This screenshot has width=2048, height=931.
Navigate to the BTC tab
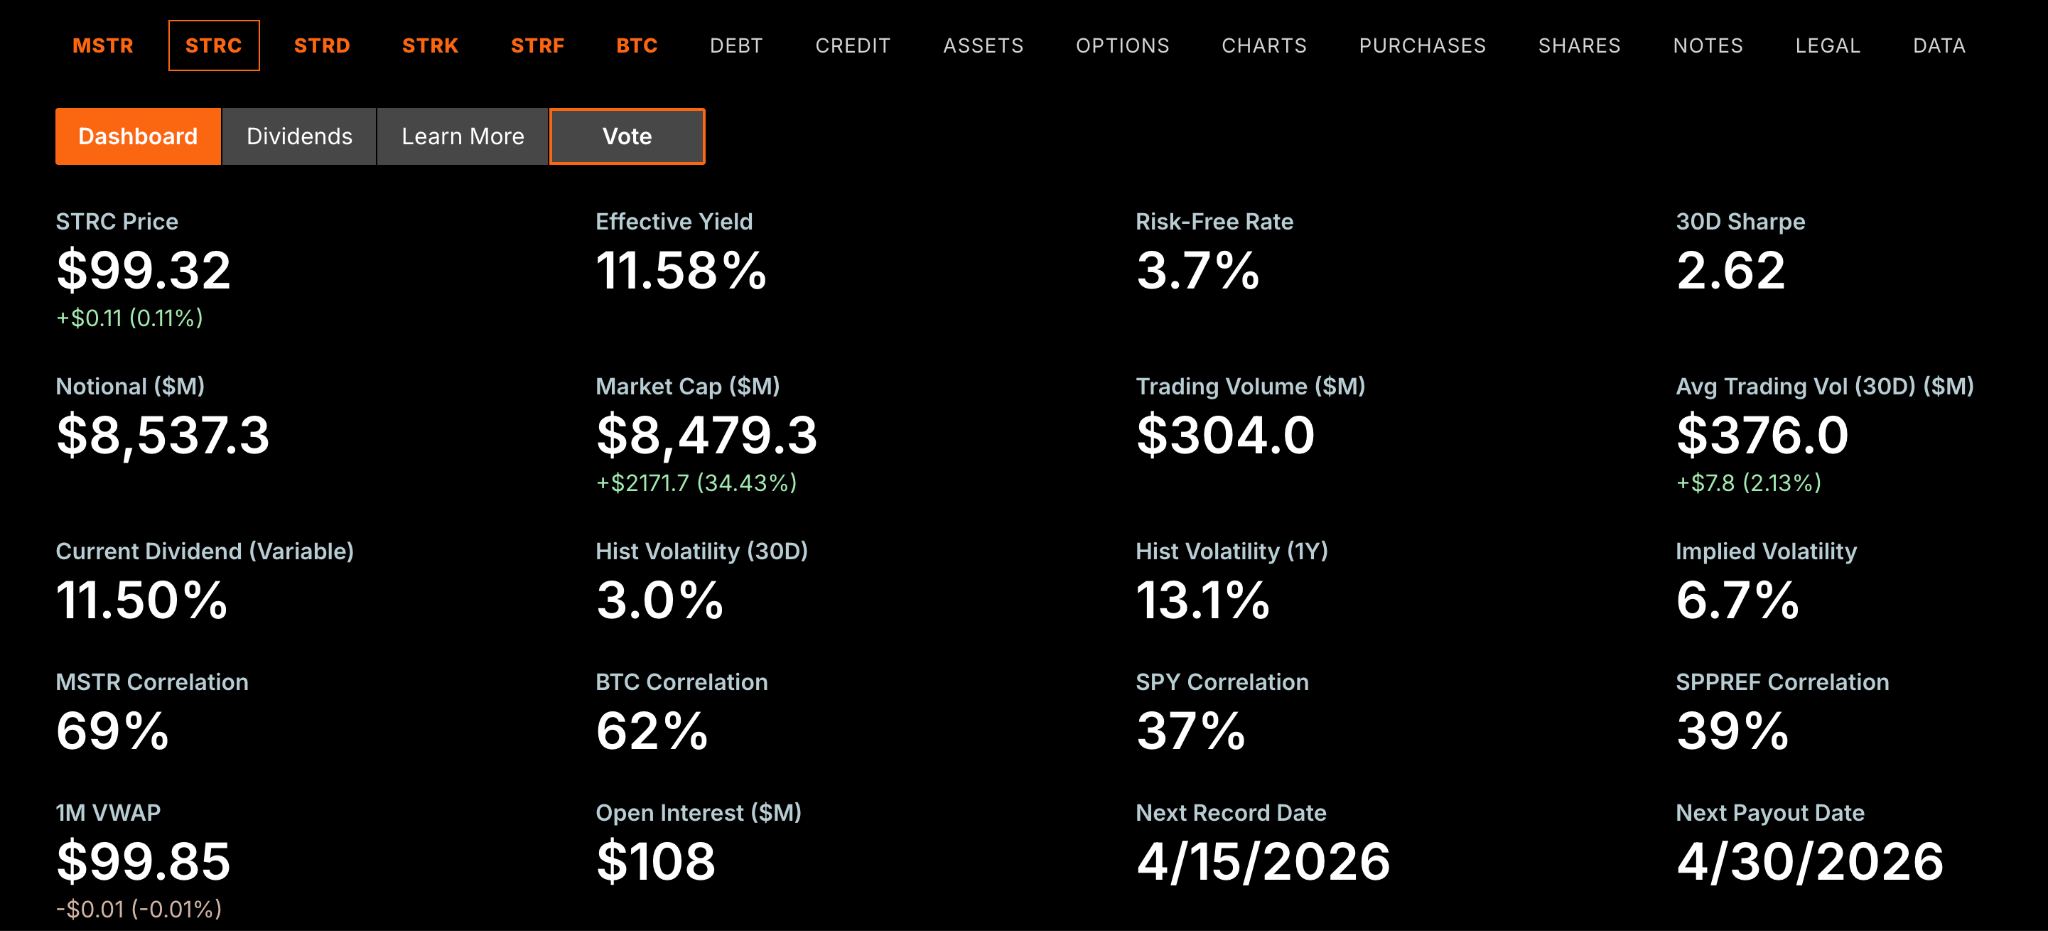click(637, 46)
